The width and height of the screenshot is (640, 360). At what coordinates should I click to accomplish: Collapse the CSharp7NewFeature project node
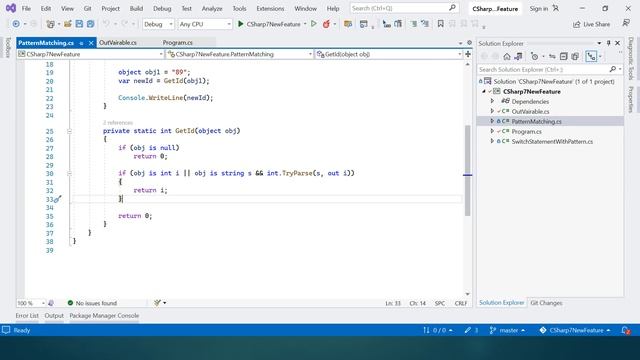[x=484, y=91]
